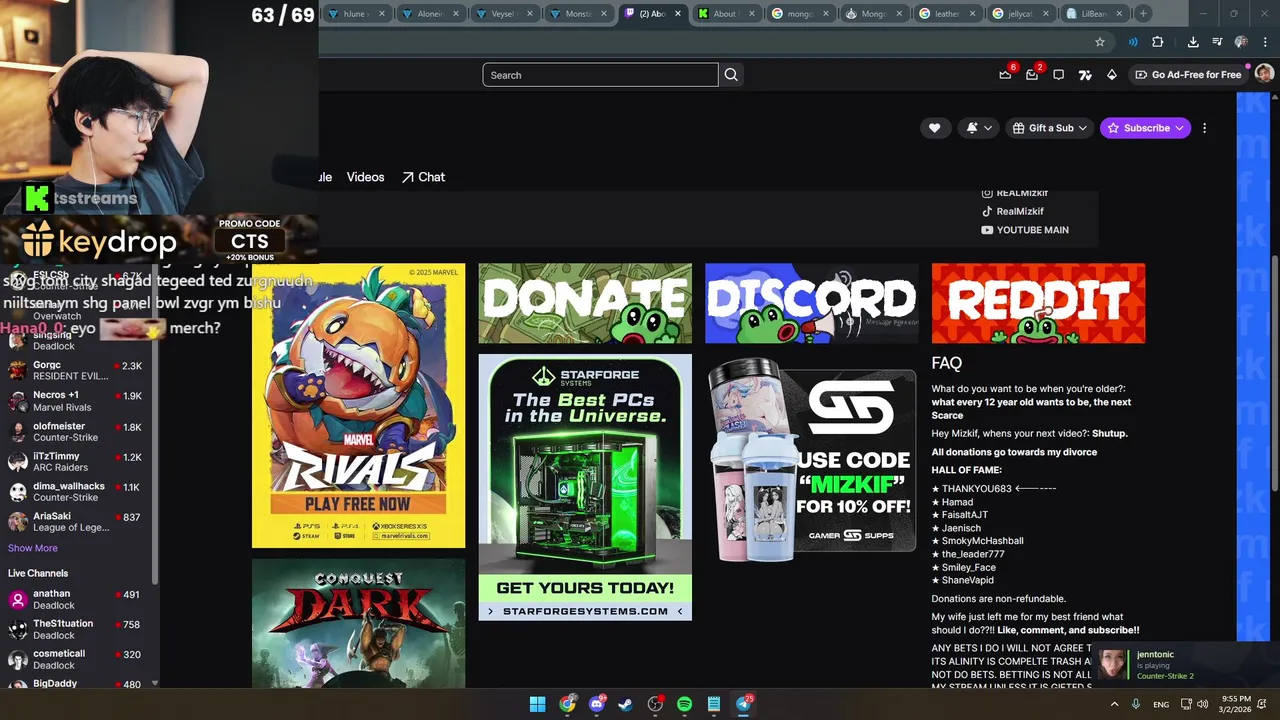Open cosmeticall live channel

click(x=76, y=659)
